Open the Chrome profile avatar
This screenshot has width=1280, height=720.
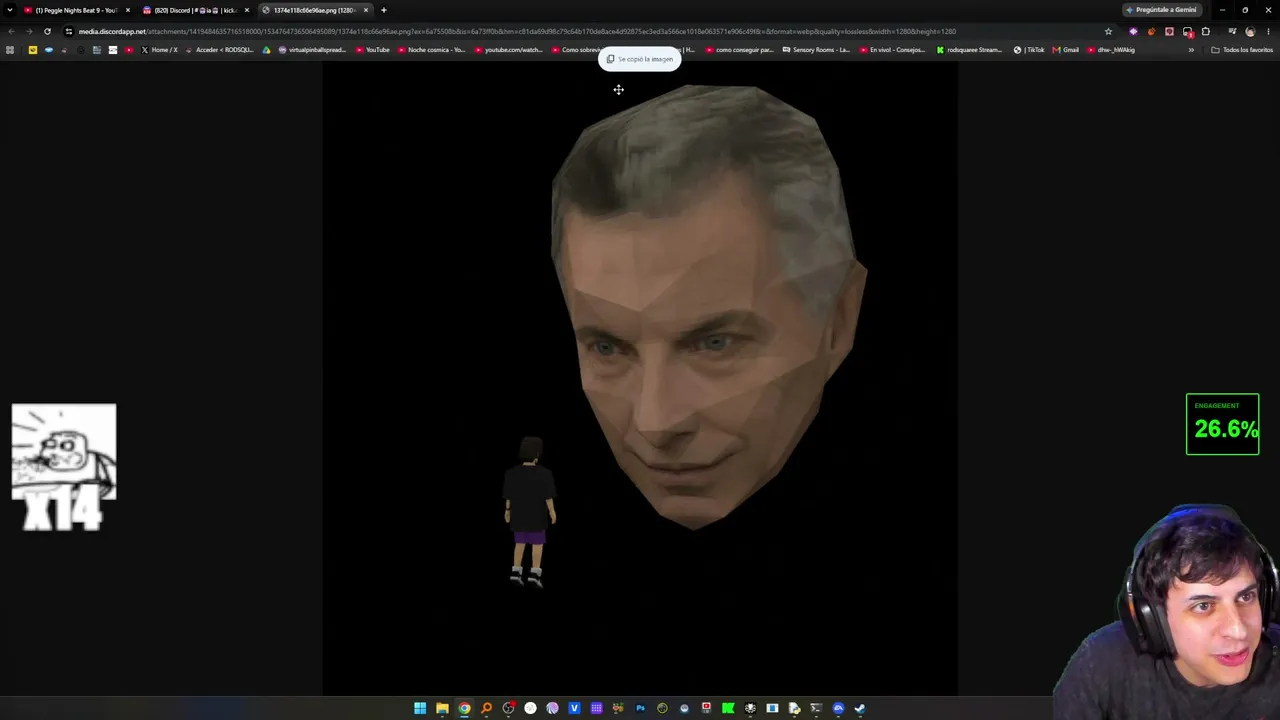(1250, 31)
